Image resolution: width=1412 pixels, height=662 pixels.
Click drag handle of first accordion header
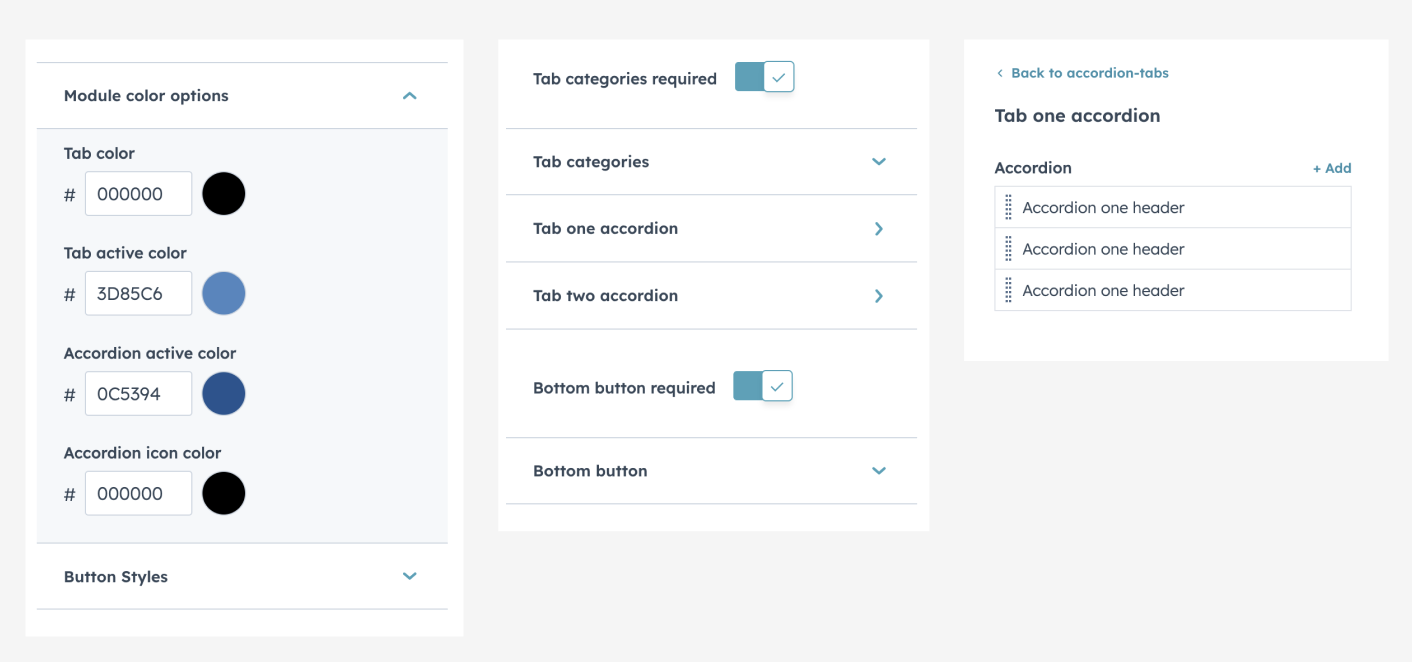pos(1008,208)
